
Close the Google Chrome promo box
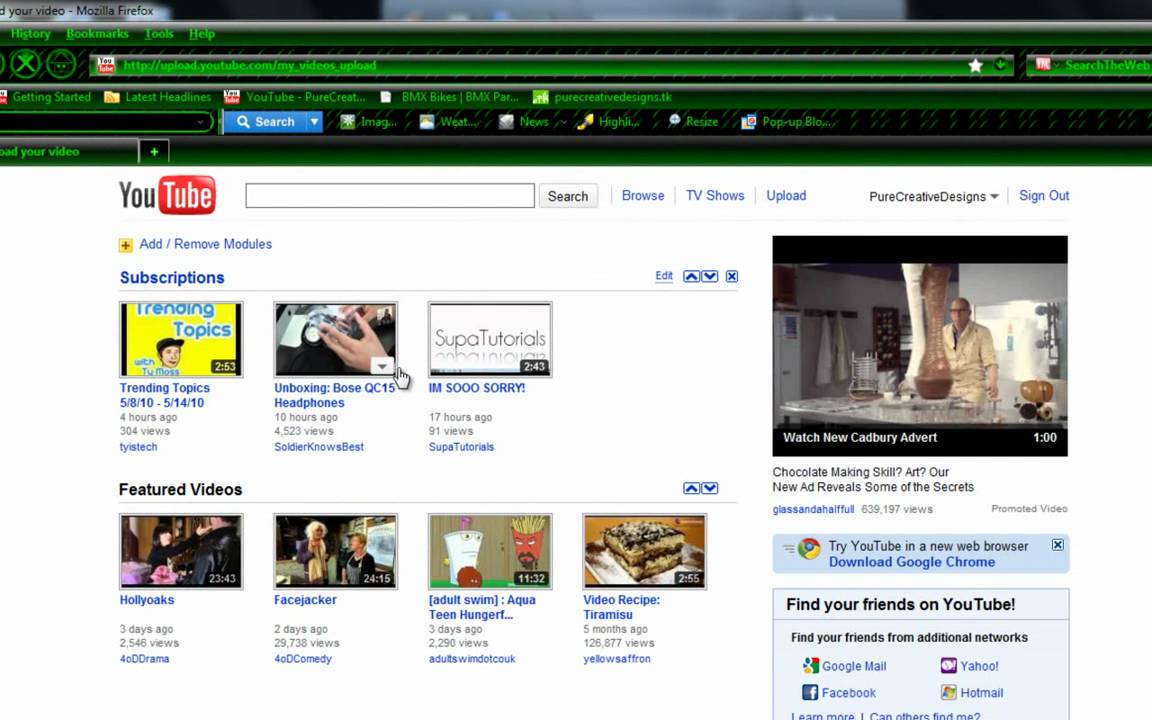1057,544
